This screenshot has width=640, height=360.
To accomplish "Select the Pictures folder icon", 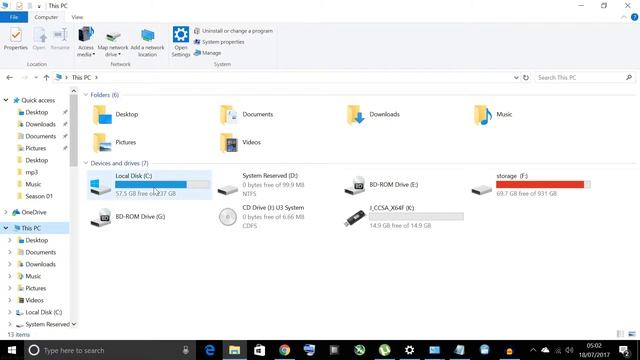I will click(x=102, y=142).
